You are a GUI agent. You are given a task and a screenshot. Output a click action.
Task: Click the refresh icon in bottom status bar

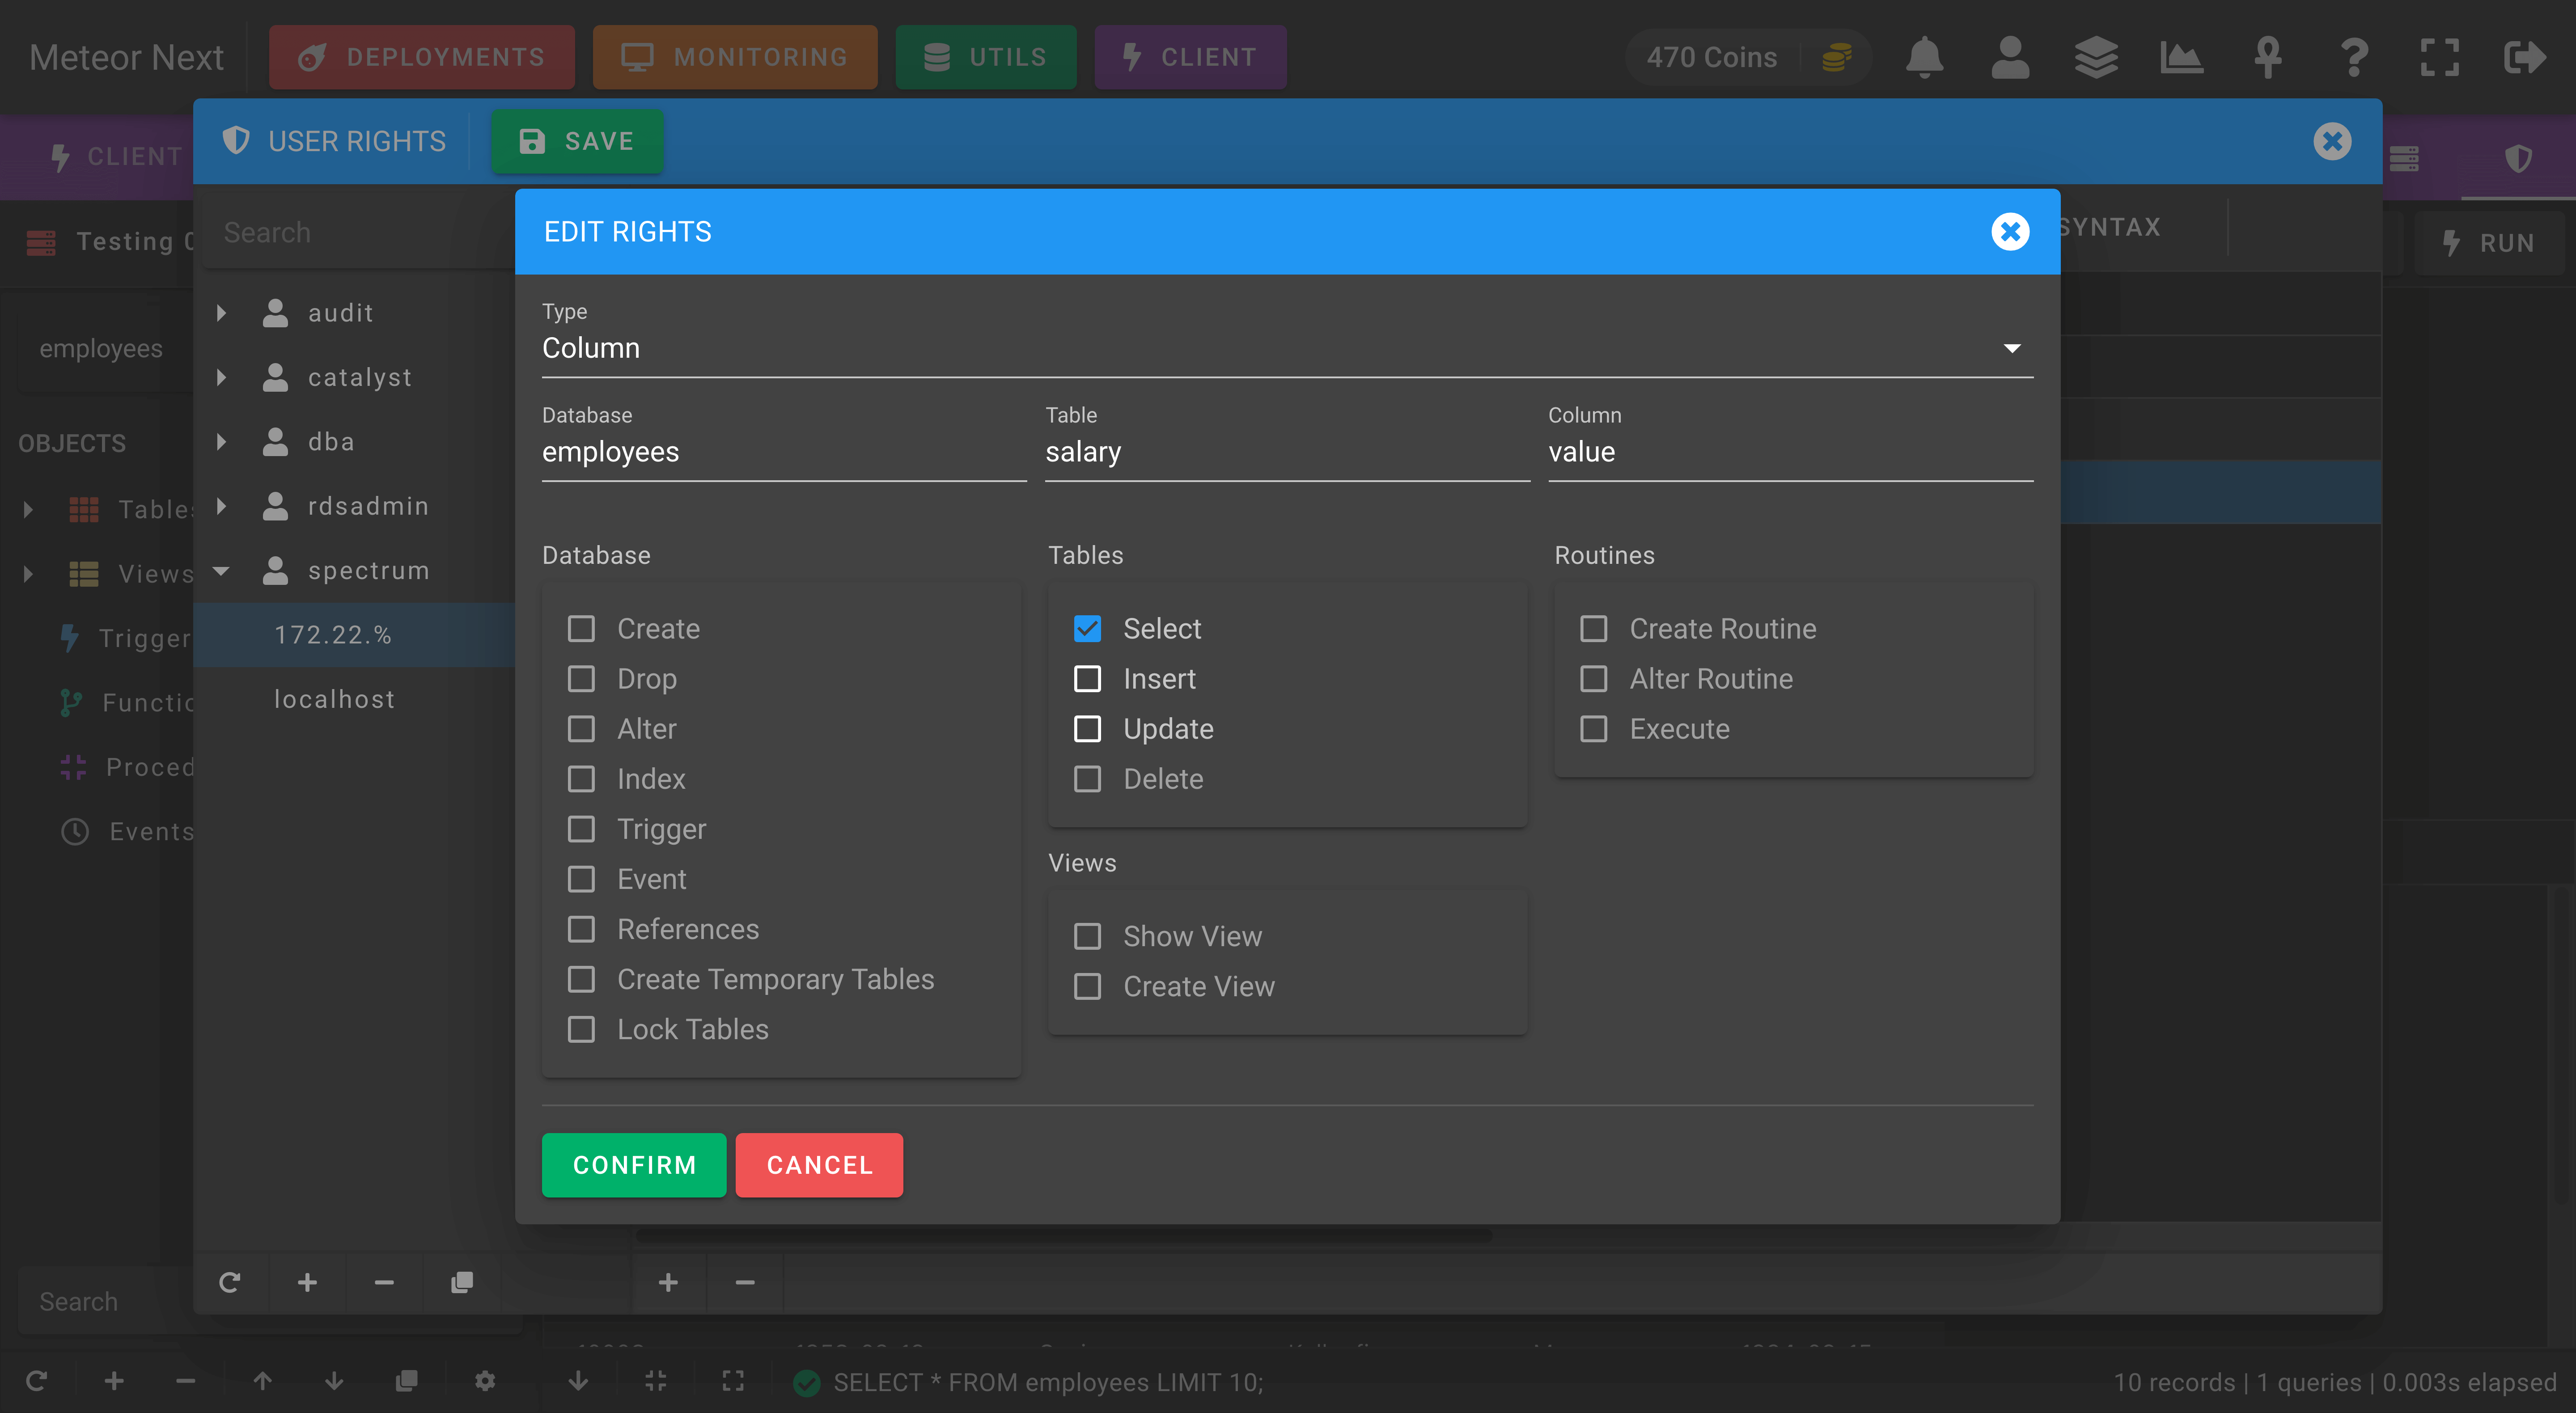pos(37,1381)
